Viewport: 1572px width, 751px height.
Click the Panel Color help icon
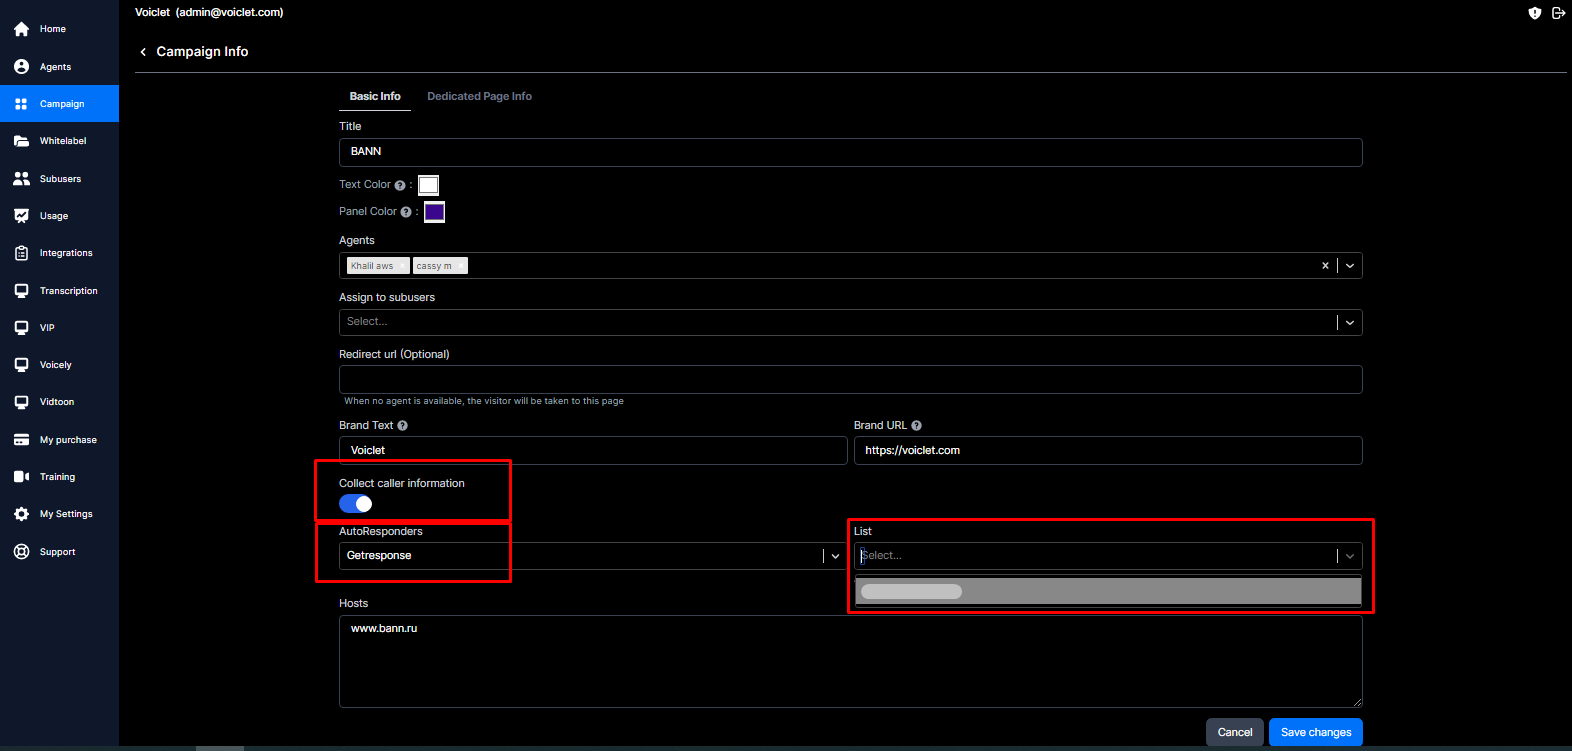[x=406, y=212]
